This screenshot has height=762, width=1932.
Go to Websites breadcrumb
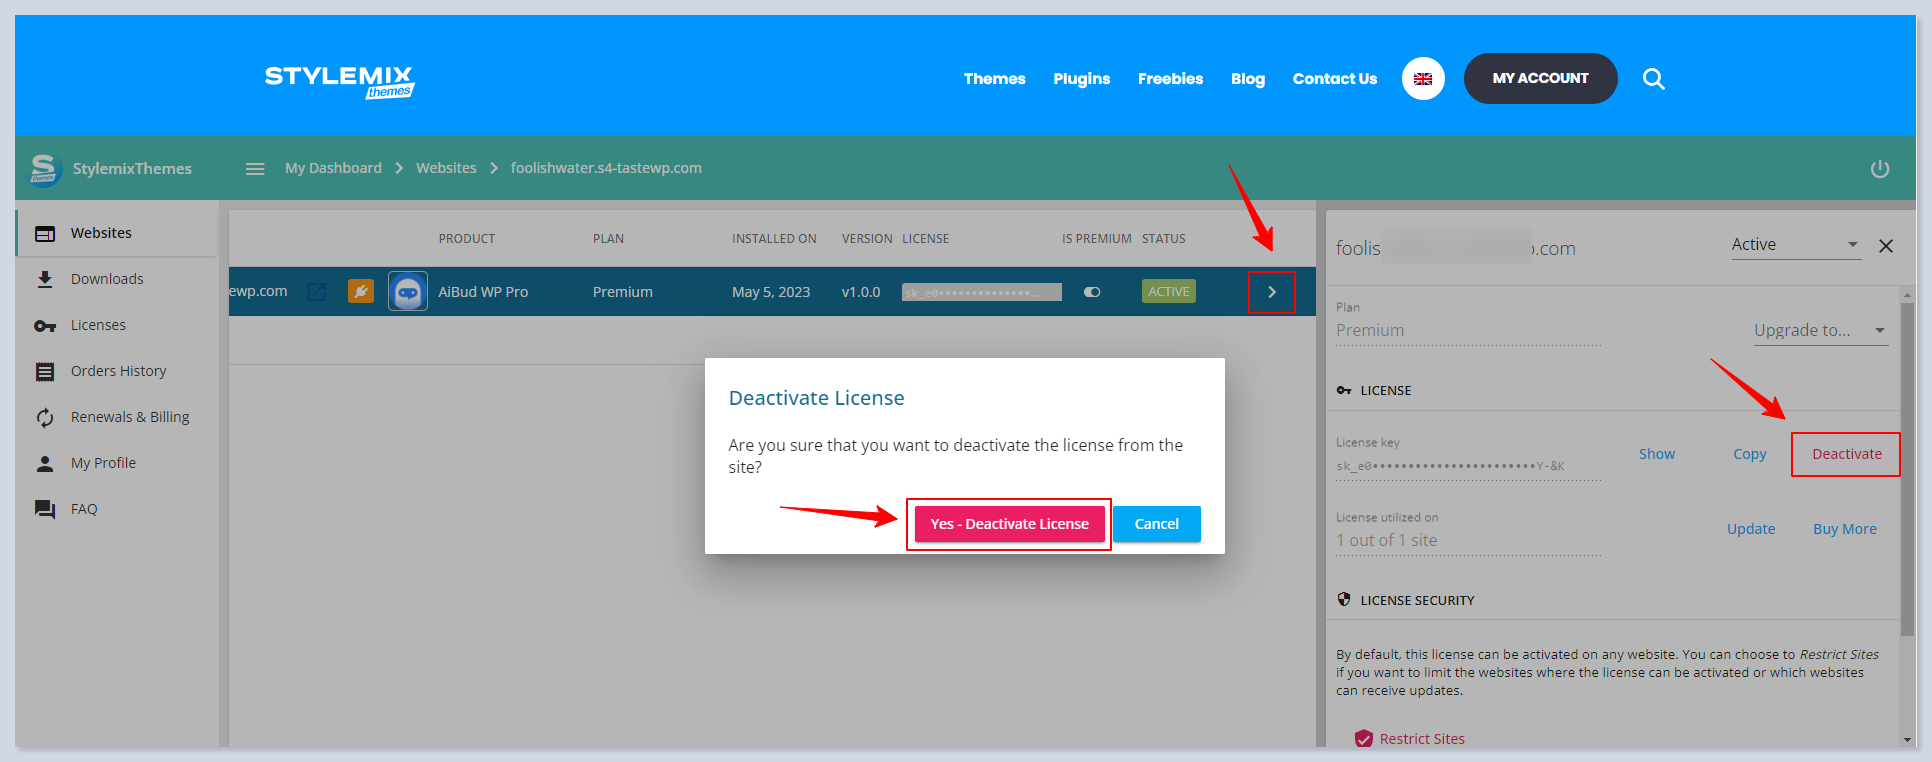coord(446,168)
